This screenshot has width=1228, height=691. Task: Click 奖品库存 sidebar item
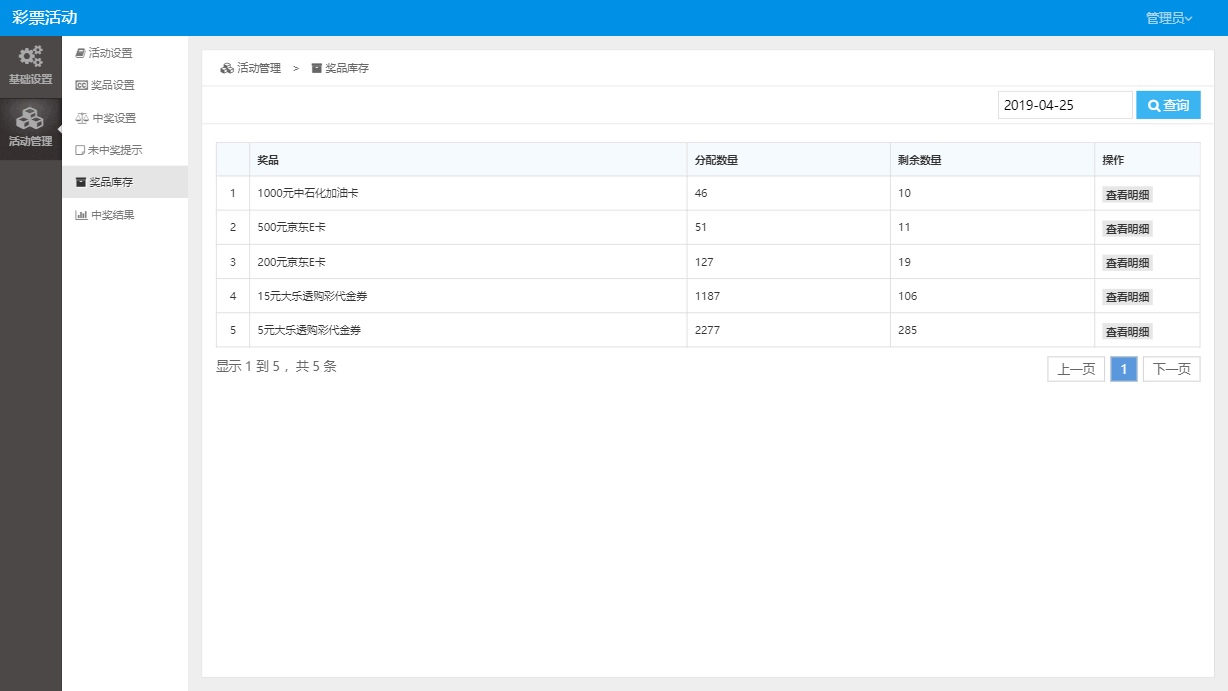(x=110, y=182)
